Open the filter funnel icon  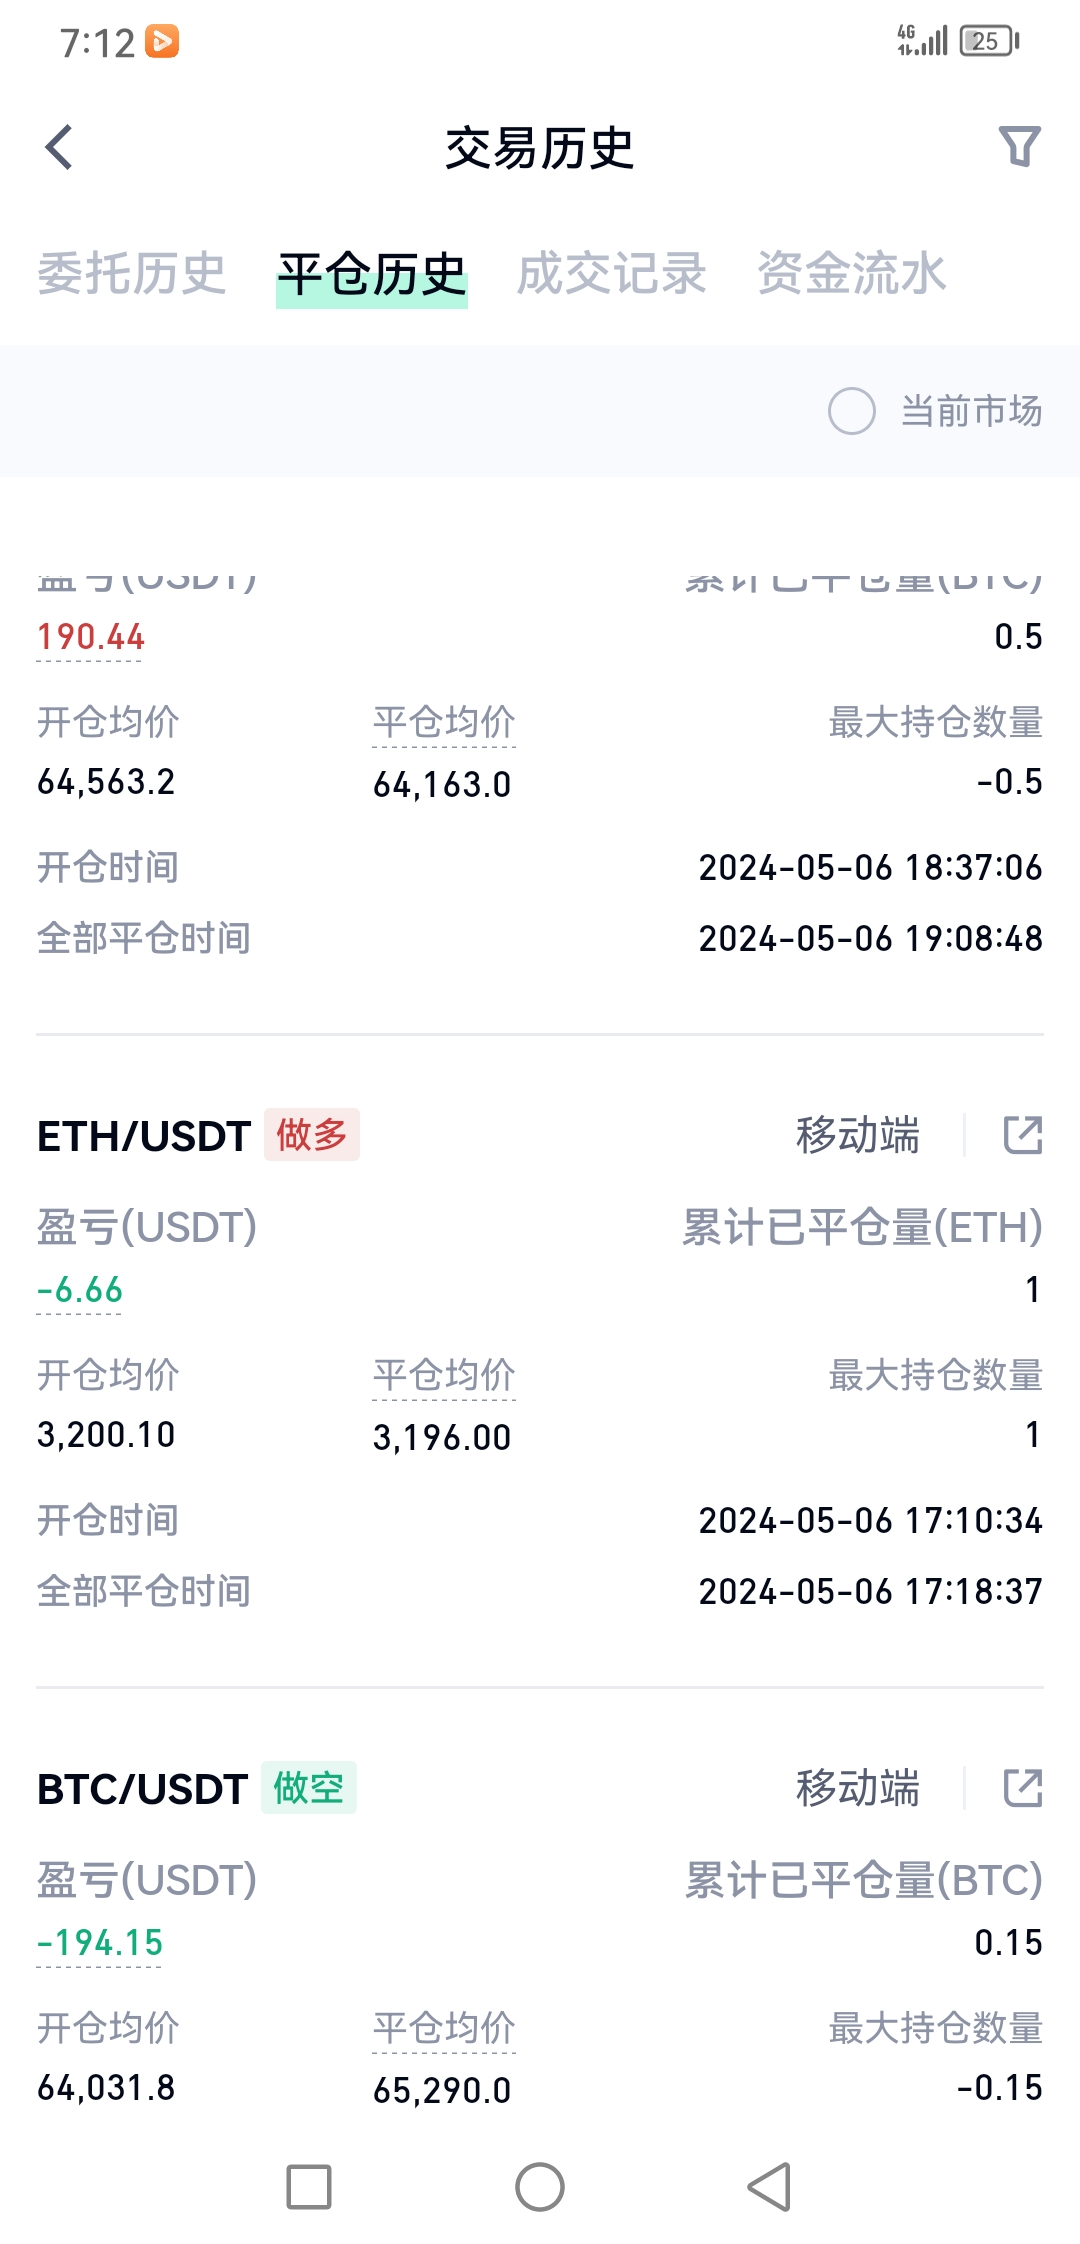(1020, 146)
